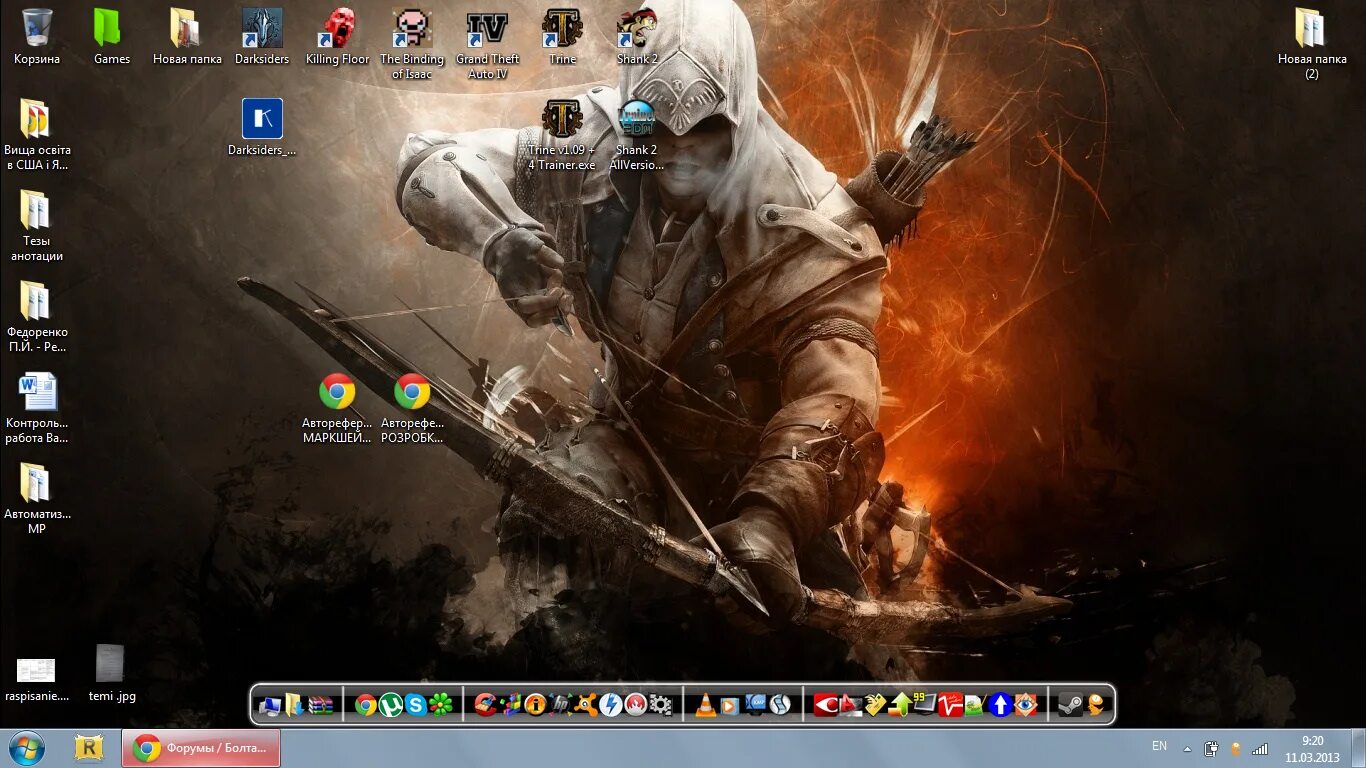
Task: Launch CCleaner from the dock
Action: (486, 705)
